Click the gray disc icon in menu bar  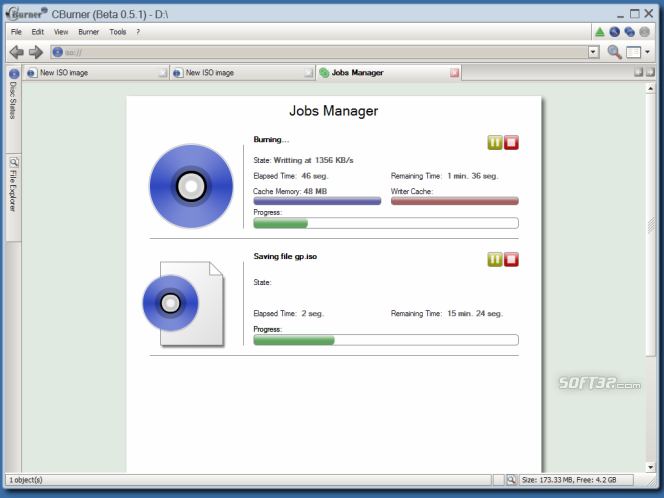645,32
